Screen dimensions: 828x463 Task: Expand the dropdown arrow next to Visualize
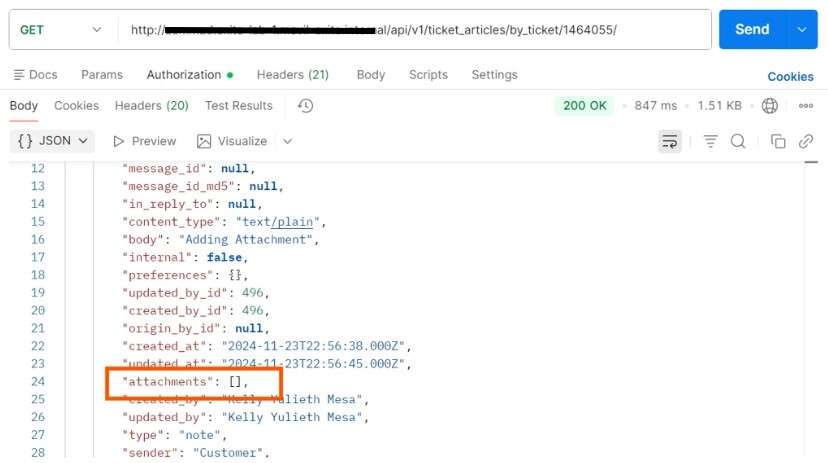(x=288, y=141)
